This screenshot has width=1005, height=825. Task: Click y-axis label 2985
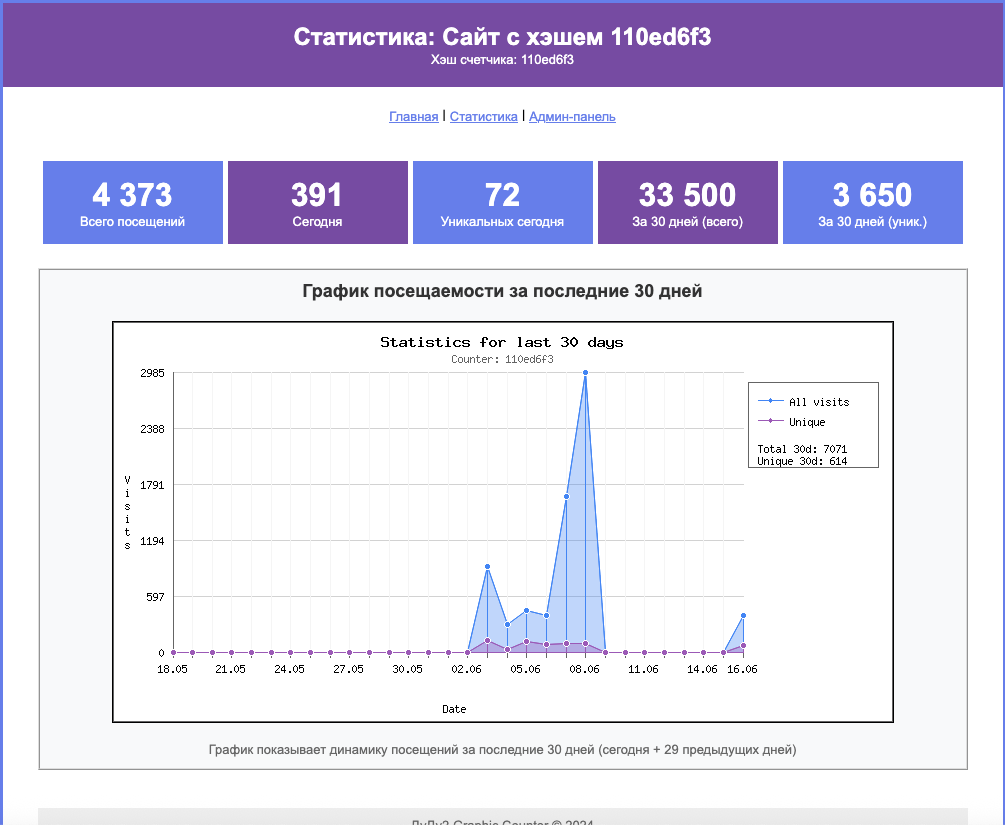tap(153, 373)
